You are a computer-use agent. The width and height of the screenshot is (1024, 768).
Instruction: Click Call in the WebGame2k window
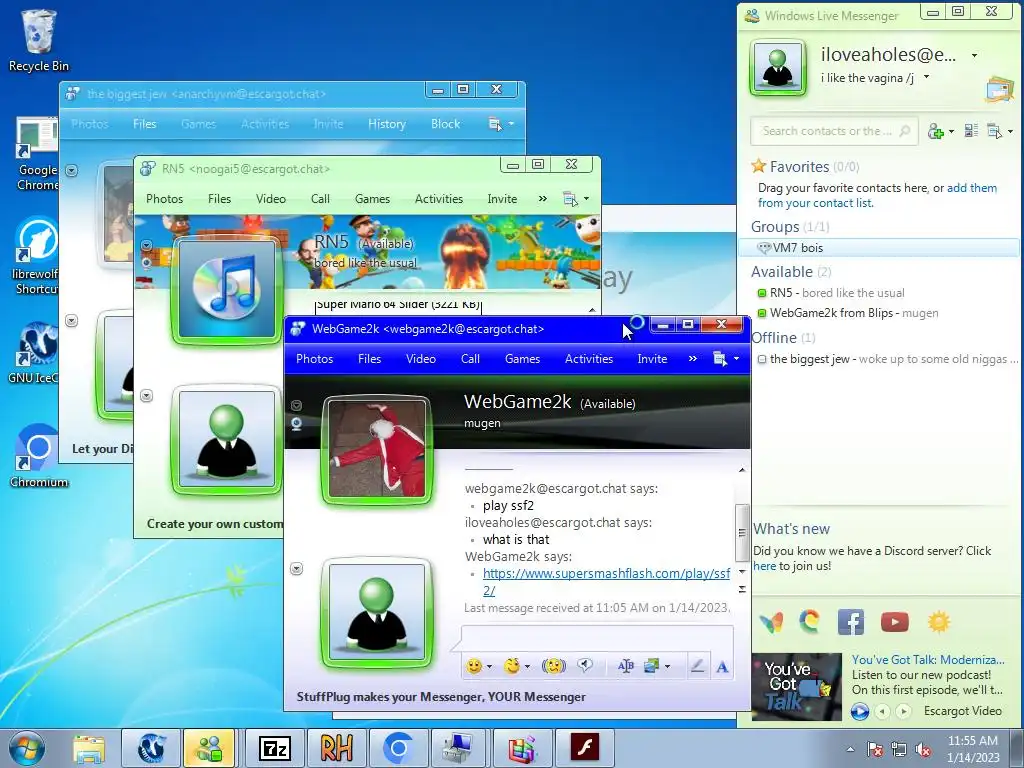click(x=470, y=359)
